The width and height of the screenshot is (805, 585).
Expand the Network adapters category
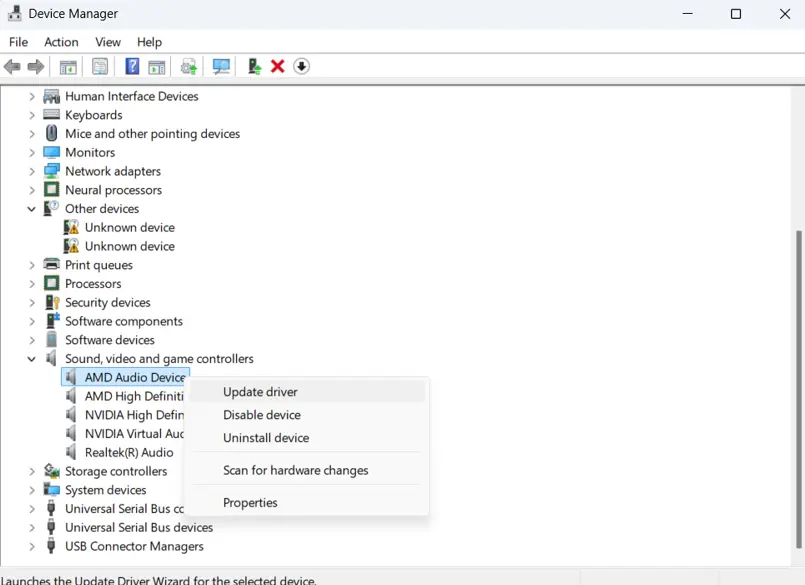click(32, 171)
